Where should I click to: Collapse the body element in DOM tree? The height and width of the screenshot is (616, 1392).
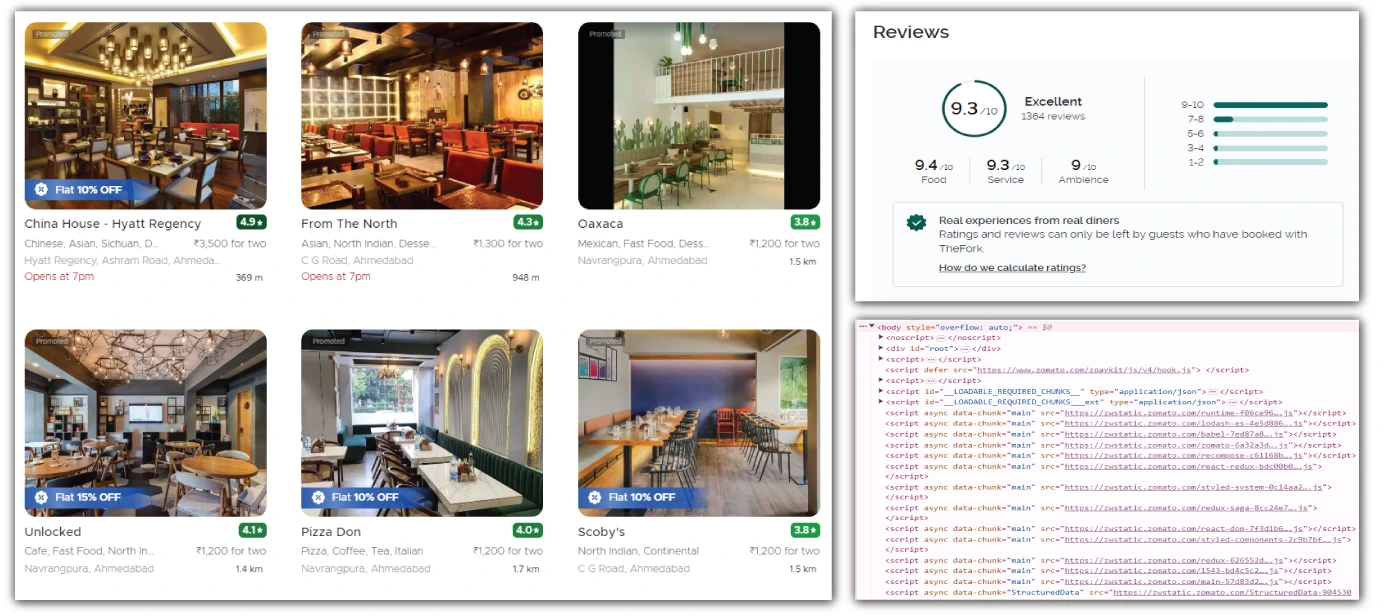click(872, 327)
